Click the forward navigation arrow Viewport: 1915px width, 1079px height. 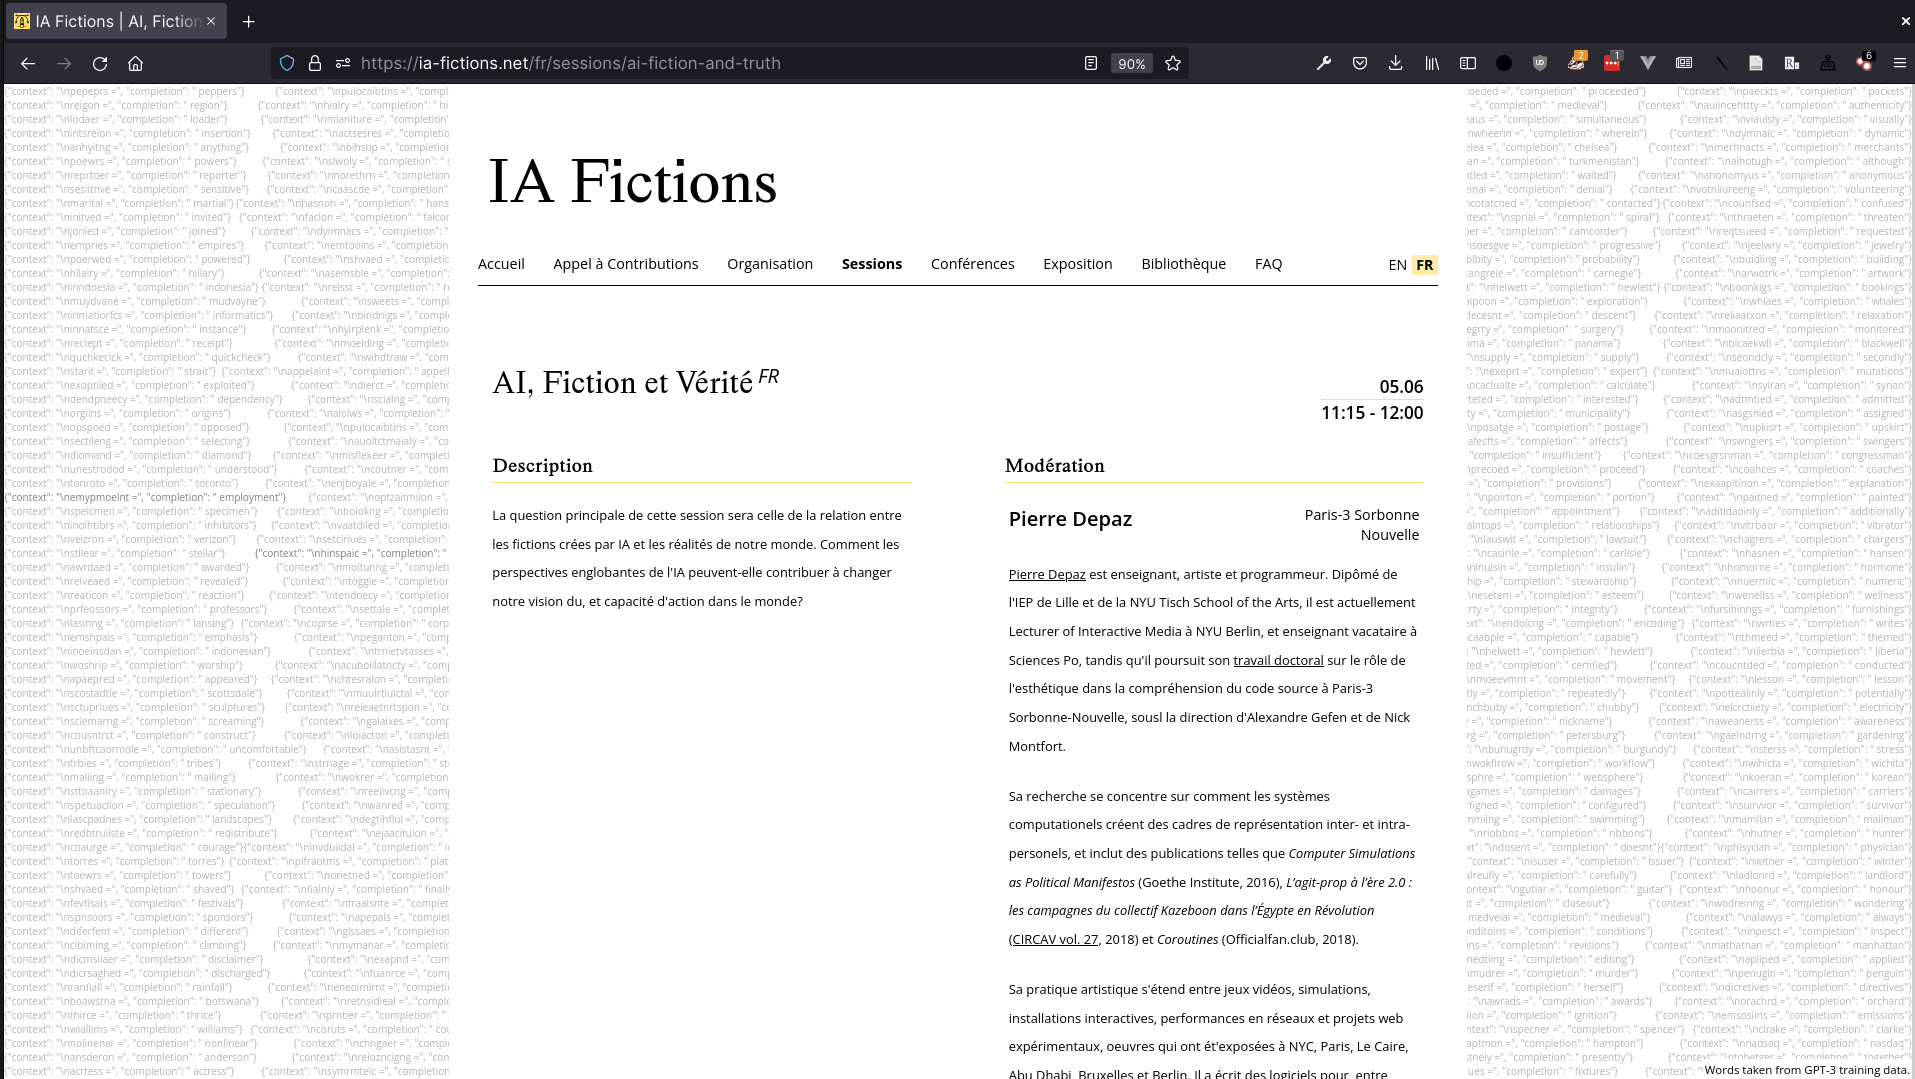point(64,63)
